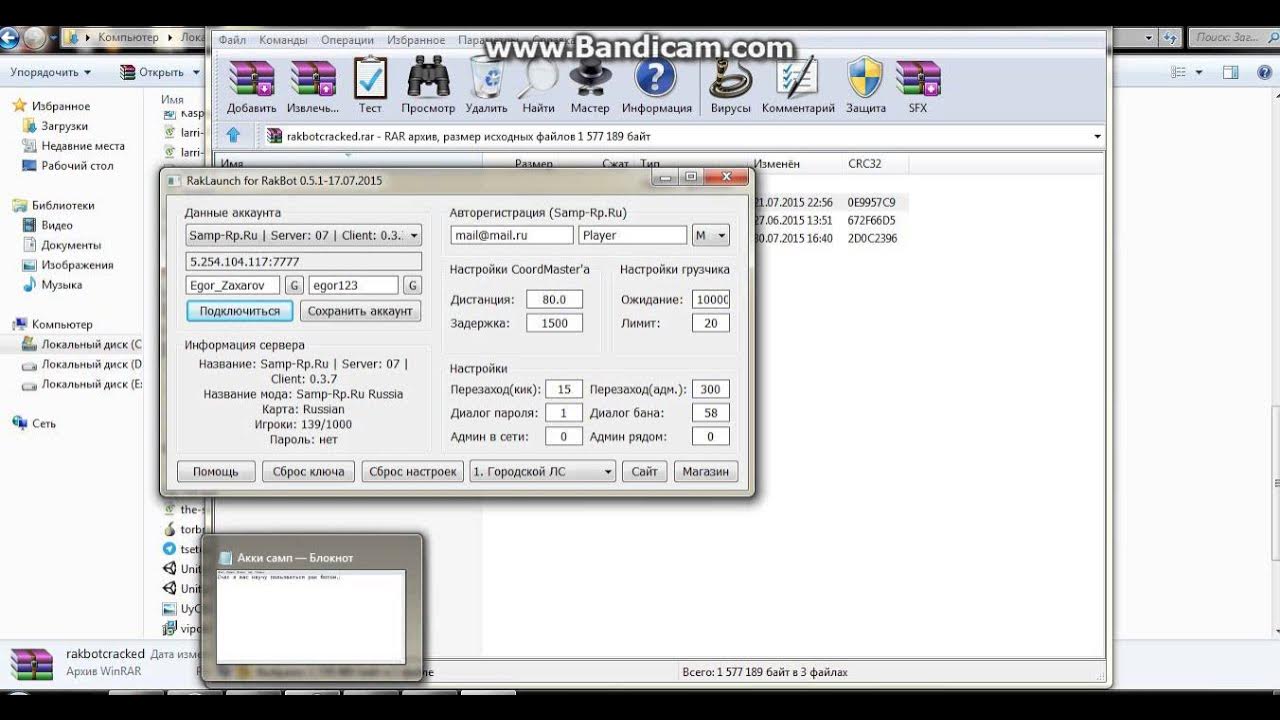Open WinRAR archive path dropdown arrow

1098,136
